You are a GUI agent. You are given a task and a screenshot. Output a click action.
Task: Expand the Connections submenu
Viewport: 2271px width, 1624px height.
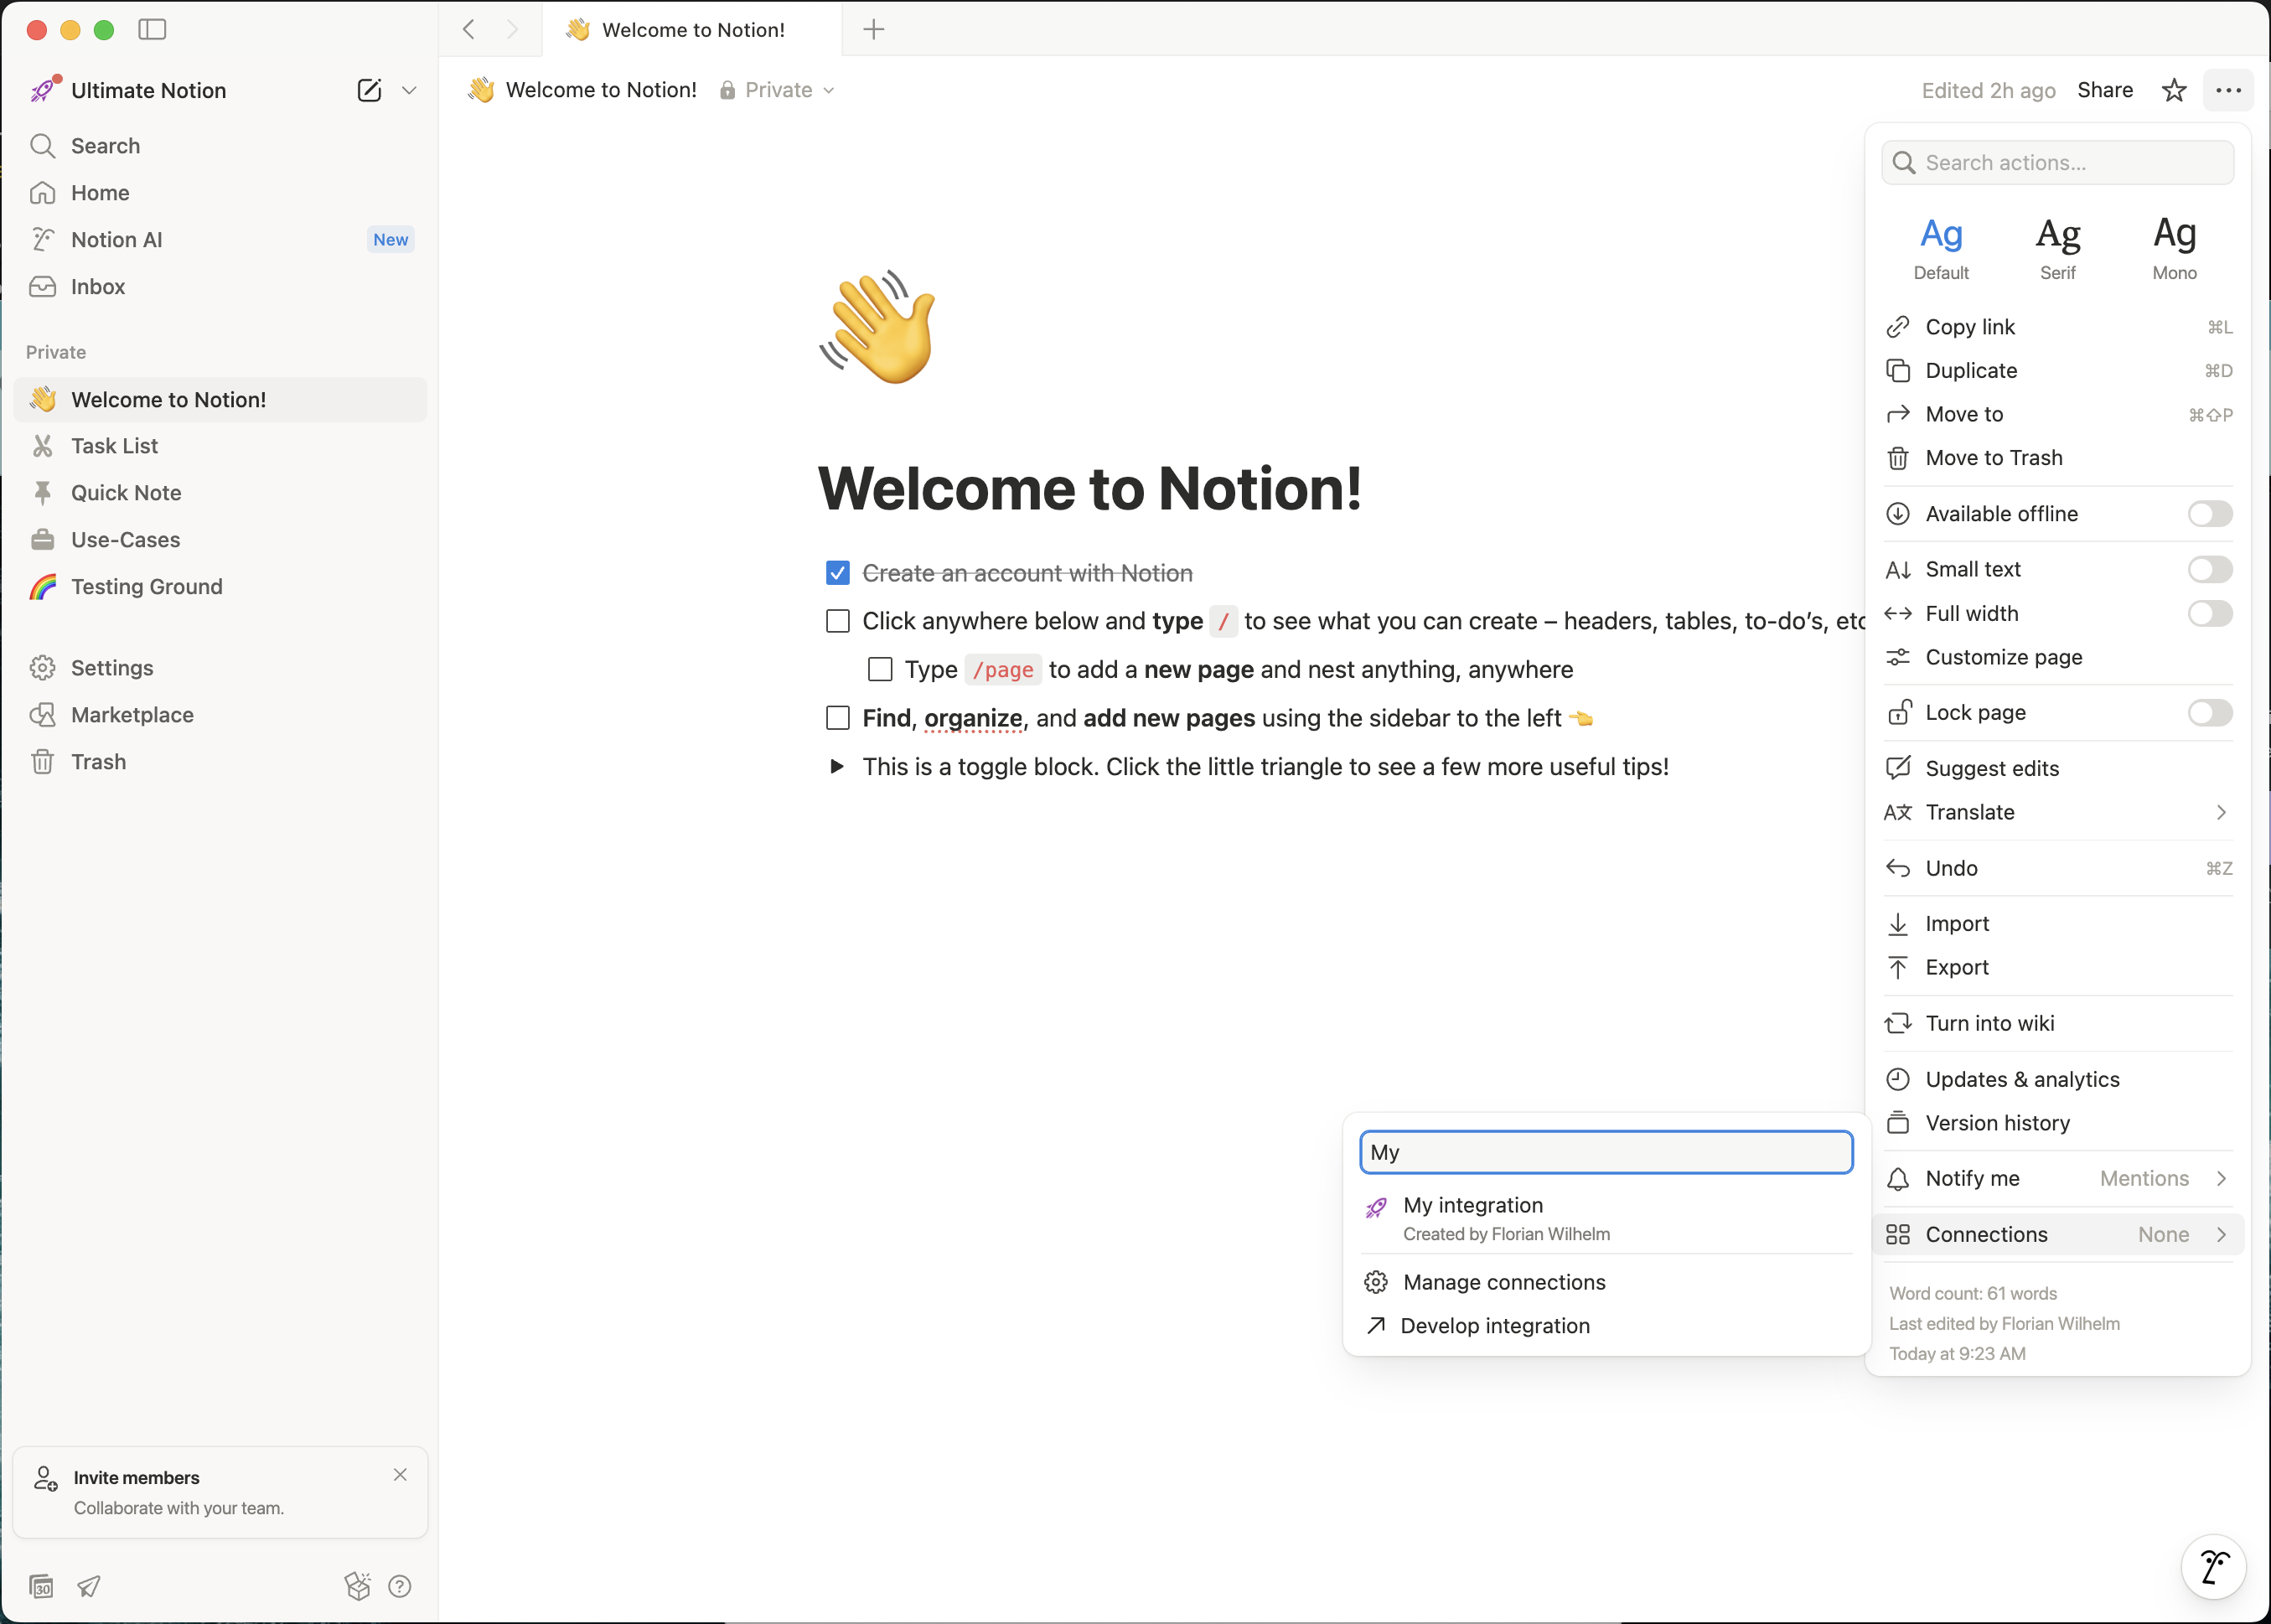pos(2058,1235)
